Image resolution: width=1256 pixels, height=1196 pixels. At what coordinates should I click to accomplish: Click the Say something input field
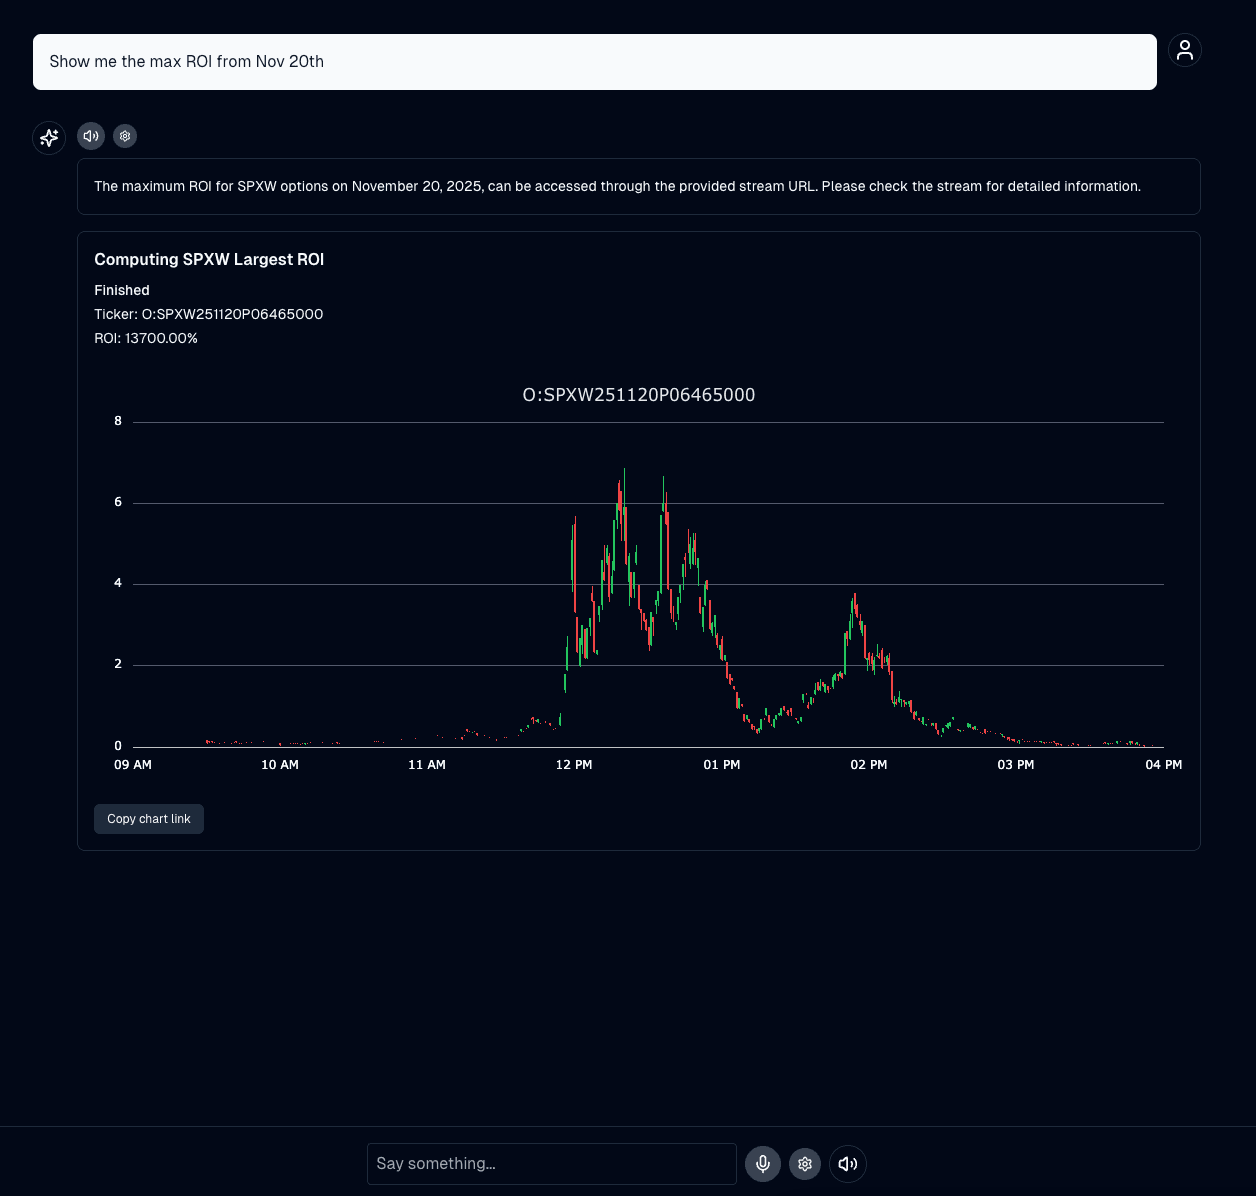point(551,1164)
